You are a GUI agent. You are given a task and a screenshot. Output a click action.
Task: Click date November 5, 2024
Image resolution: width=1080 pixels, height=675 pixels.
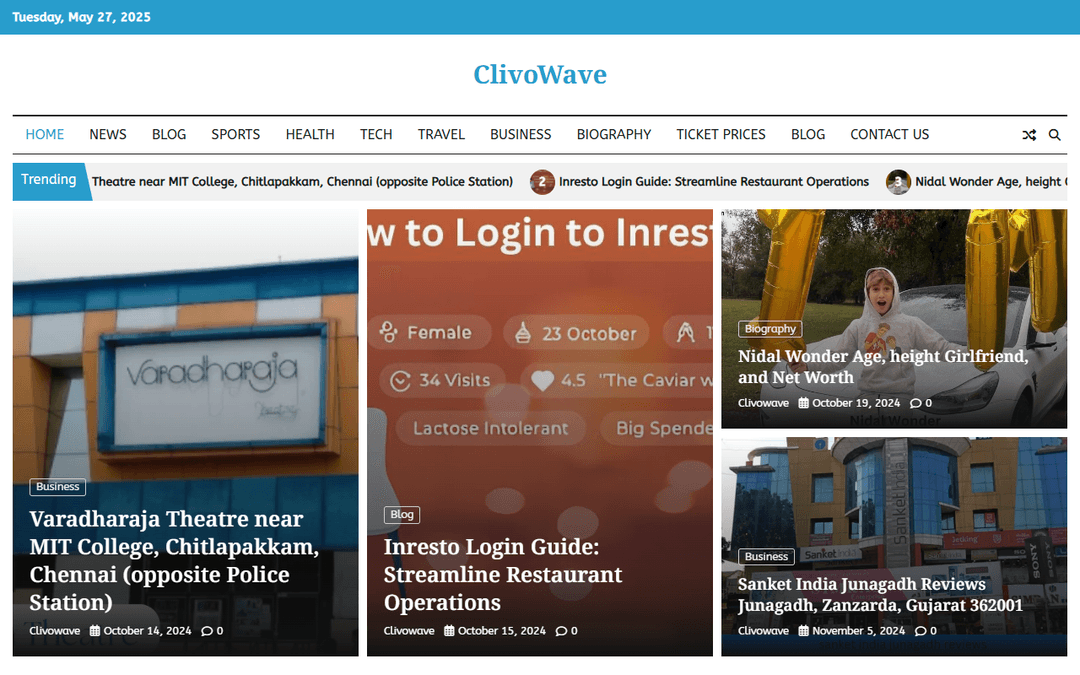point(858,631)
